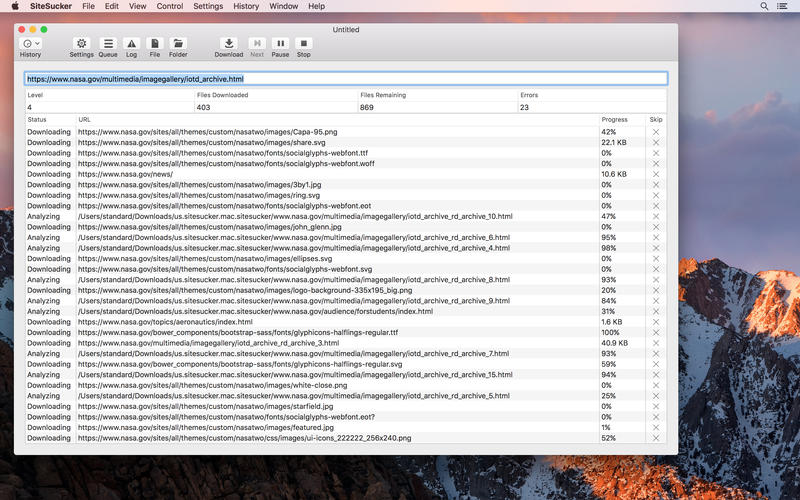Stop the site download
The height and width of the screenshot is (500, 800).
click(x=304, y=44)
